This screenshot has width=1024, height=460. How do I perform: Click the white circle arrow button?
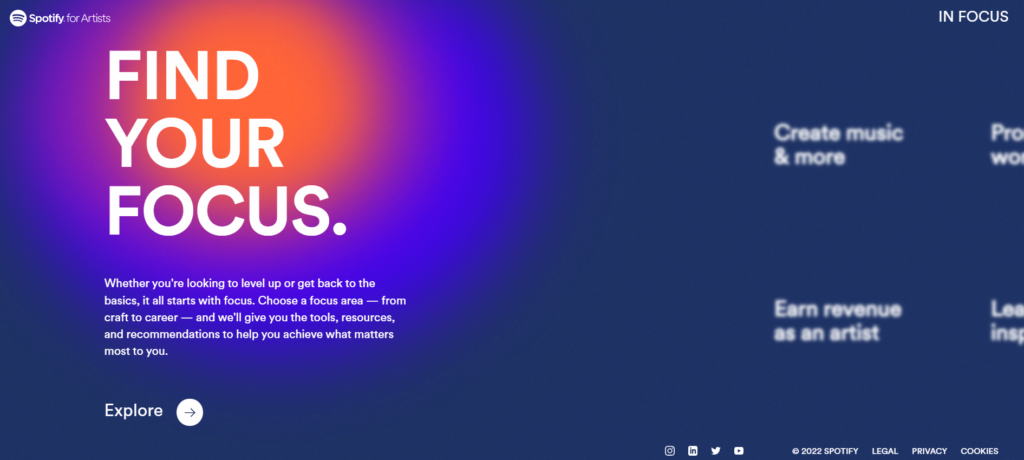tap(189, 412)
